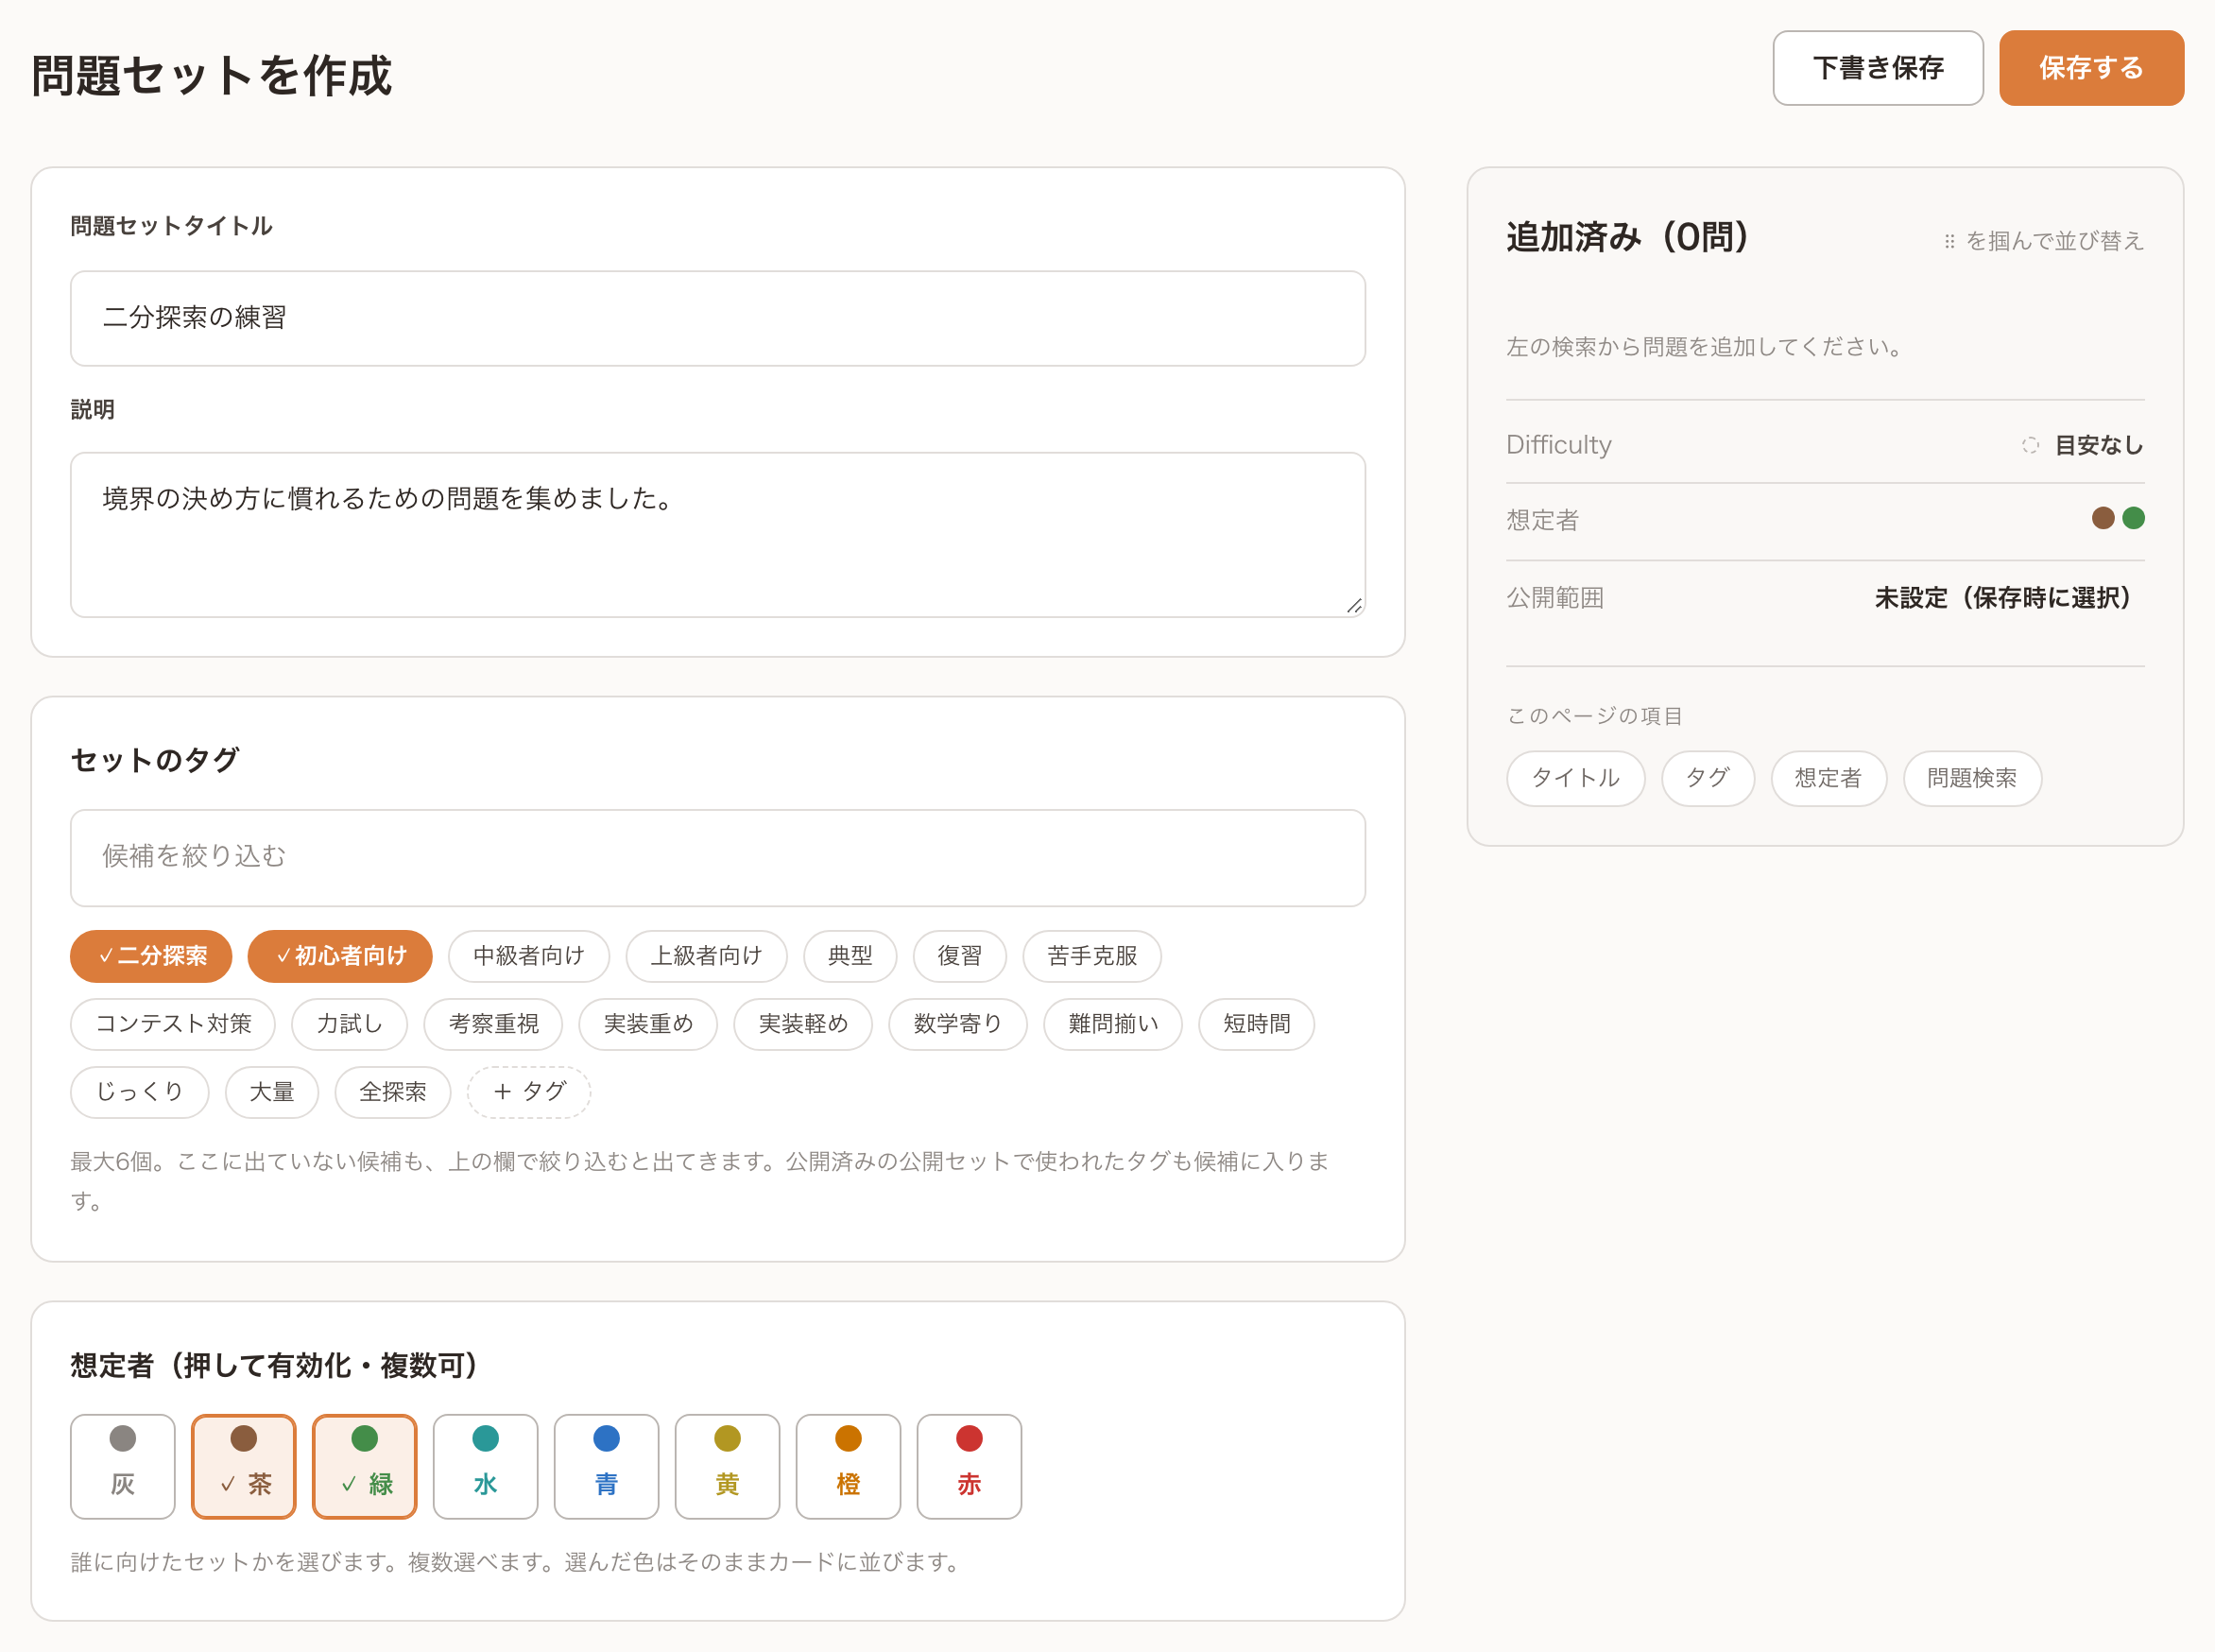This screenshot has width=2215, height=1652.
Task: Select the 上級者向け tag
Action: click(706, 956)
